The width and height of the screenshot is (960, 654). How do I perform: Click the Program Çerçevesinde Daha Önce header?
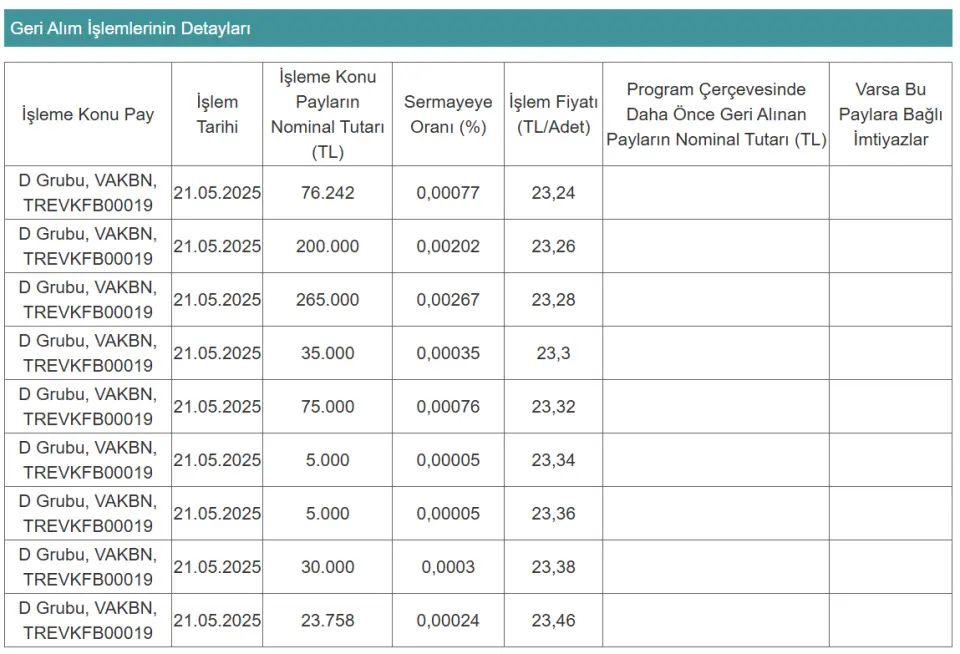click(x=716, y=114)
